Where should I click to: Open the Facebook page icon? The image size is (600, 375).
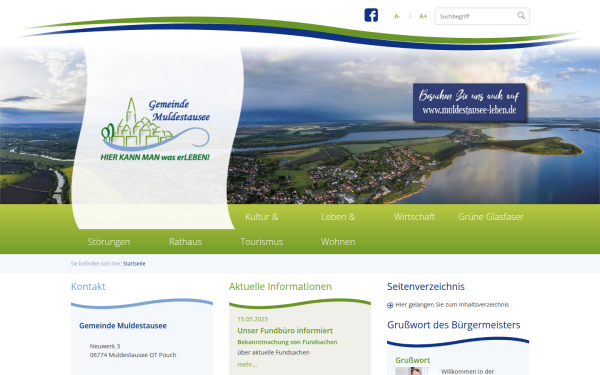(371, 15)
